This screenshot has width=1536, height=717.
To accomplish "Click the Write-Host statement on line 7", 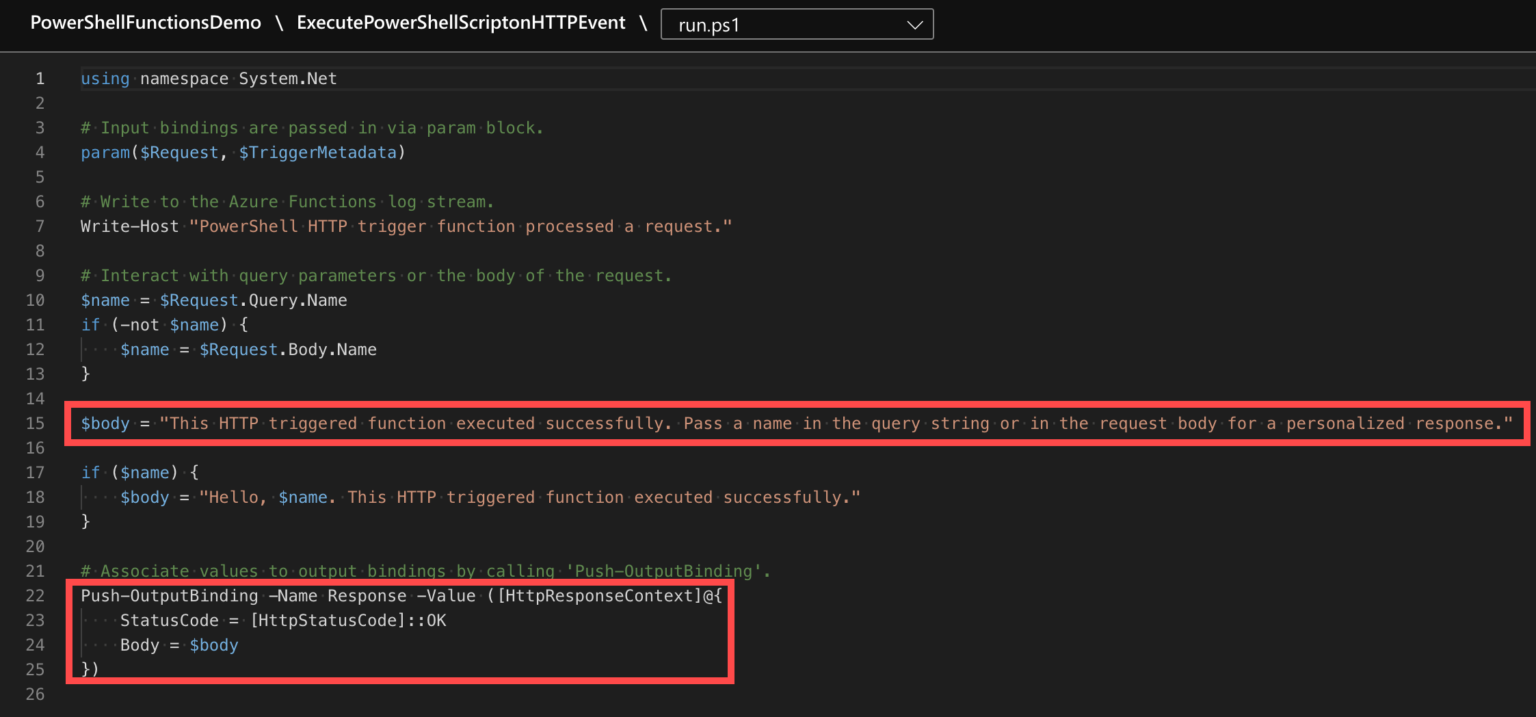I will pyautogui.click(x=407, y=226).
